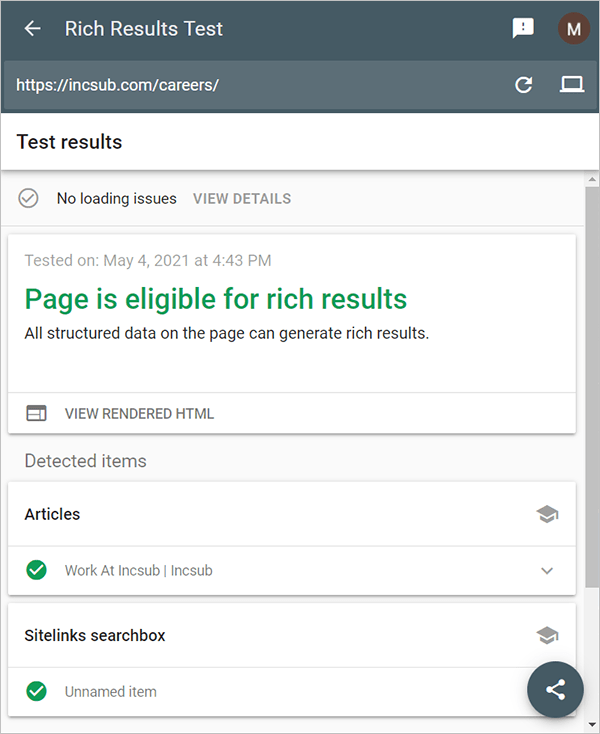The height and width of the screenshot is (734, 600).
Task: Open the Articles documentation graduation cap icon
Action: pos(547,515)
